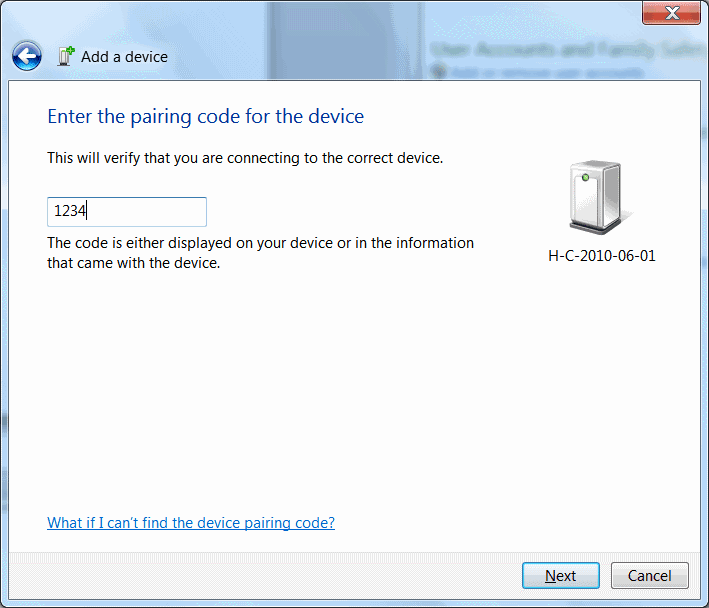Click the "code is either displayed" hint text

pyautogui.click(x=260, y=243)
